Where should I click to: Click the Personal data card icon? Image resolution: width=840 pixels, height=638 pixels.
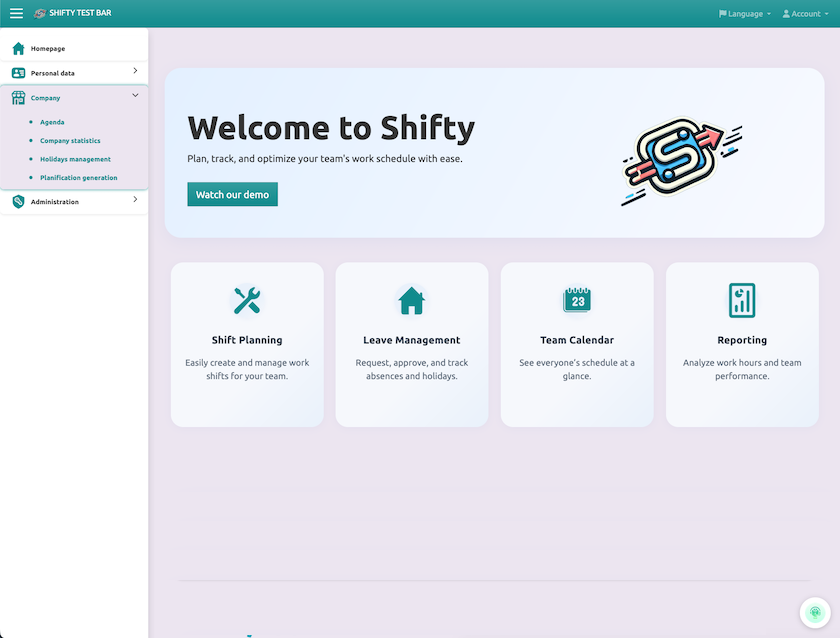[18, 73]
